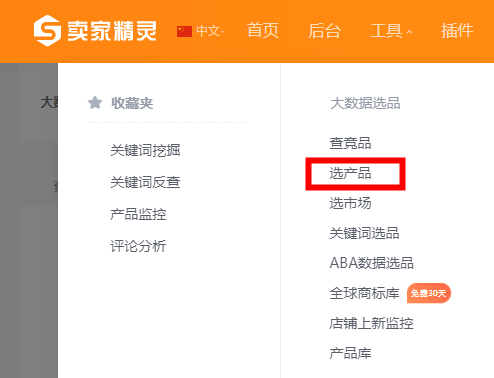Select ABA数据选品 entry
494x378 pixels.
372,263
